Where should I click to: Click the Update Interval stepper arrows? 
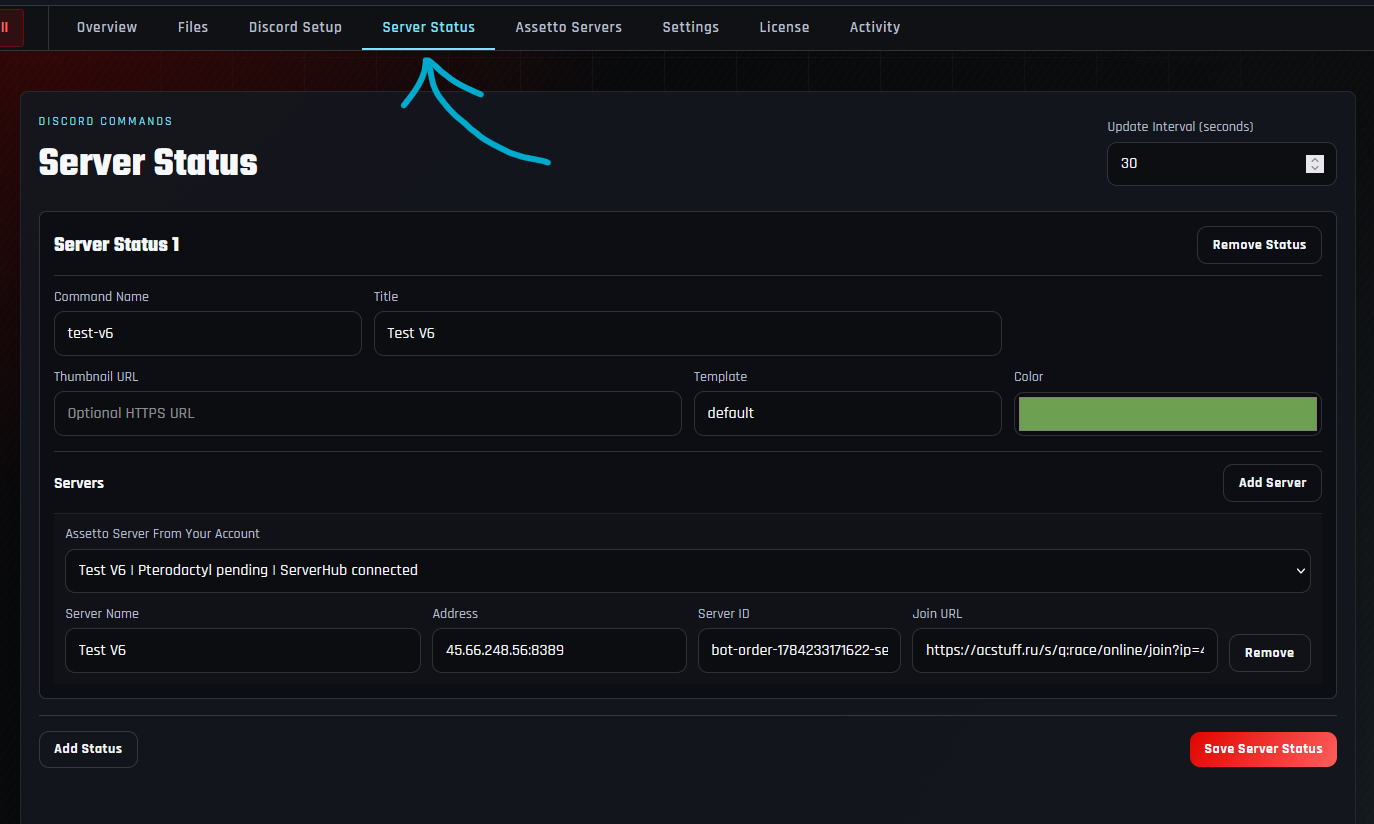point(1315,163)
